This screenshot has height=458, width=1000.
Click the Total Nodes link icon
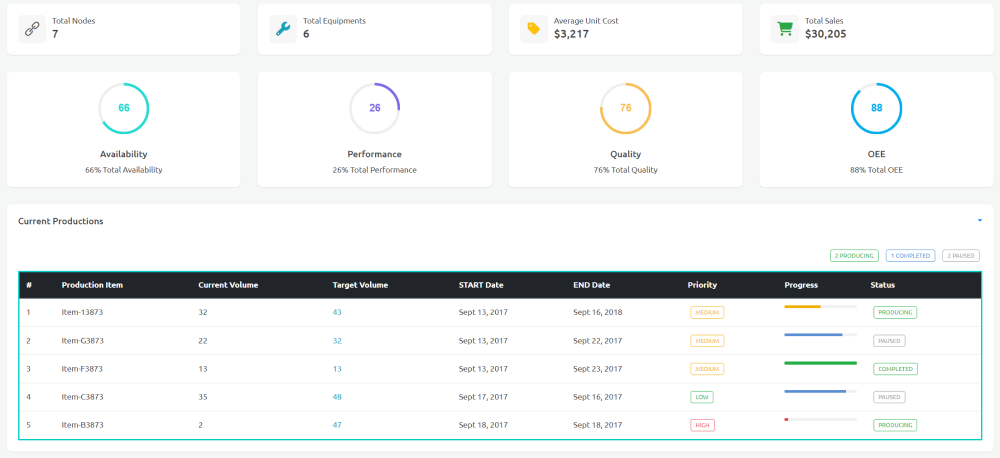pos(32,29)
